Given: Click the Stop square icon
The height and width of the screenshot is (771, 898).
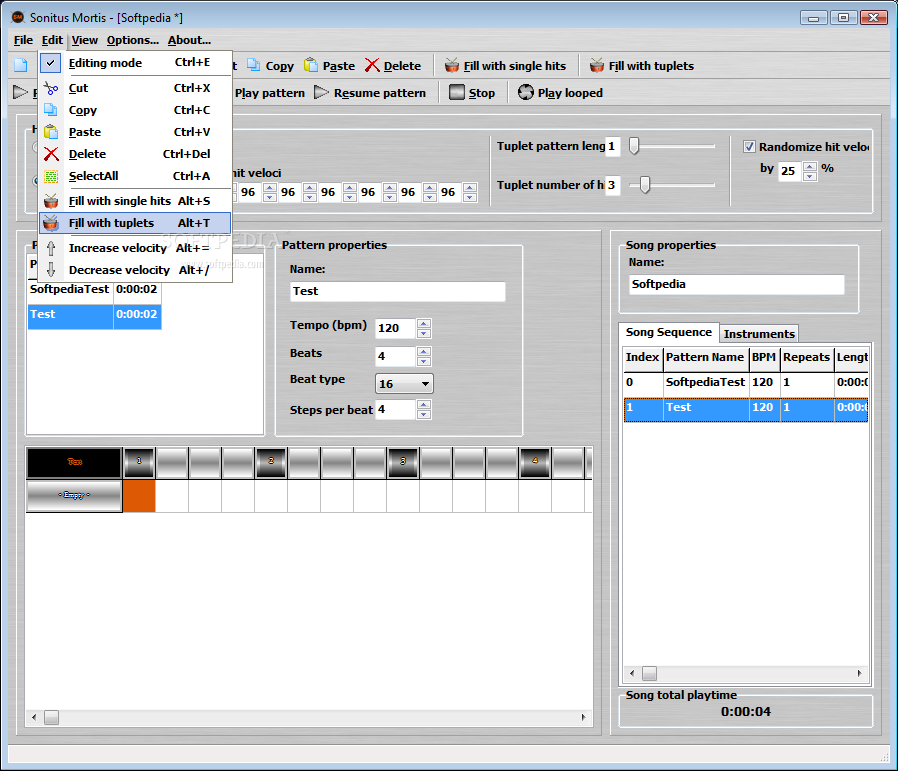Looking at the screenshot, I should pos(456,92).
